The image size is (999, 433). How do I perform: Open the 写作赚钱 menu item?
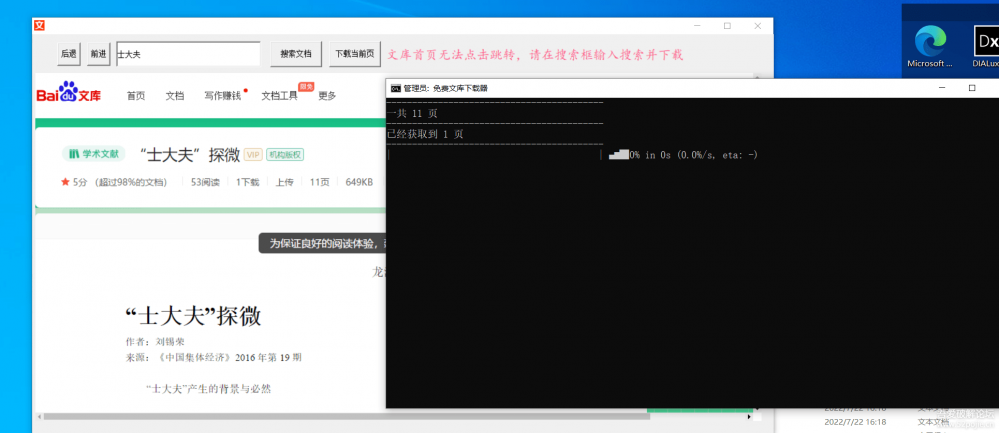tap(222, 96)
